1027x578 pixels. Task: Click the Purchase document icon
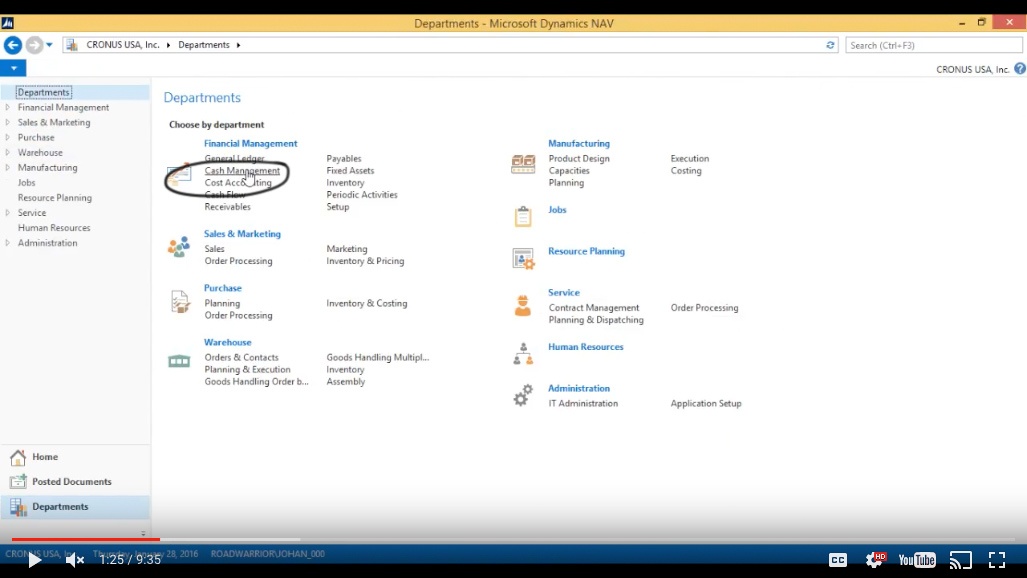click(x=179, y=301)
